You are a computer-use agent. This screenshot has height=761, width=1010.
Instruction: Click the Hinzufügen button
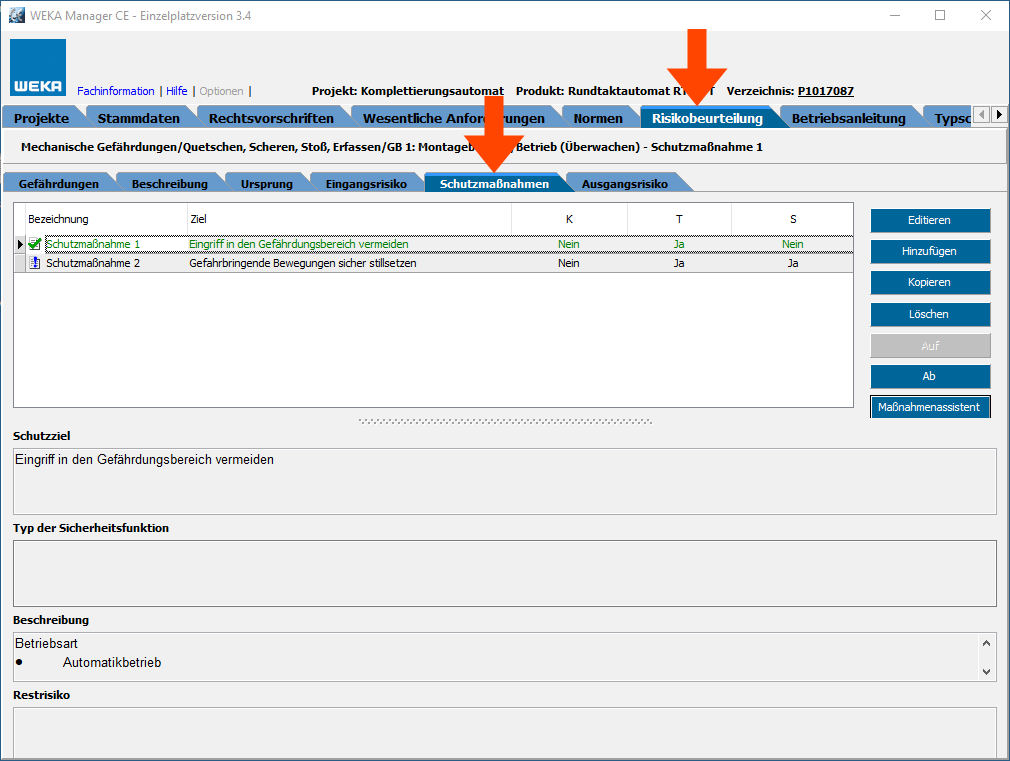point(929,251)
